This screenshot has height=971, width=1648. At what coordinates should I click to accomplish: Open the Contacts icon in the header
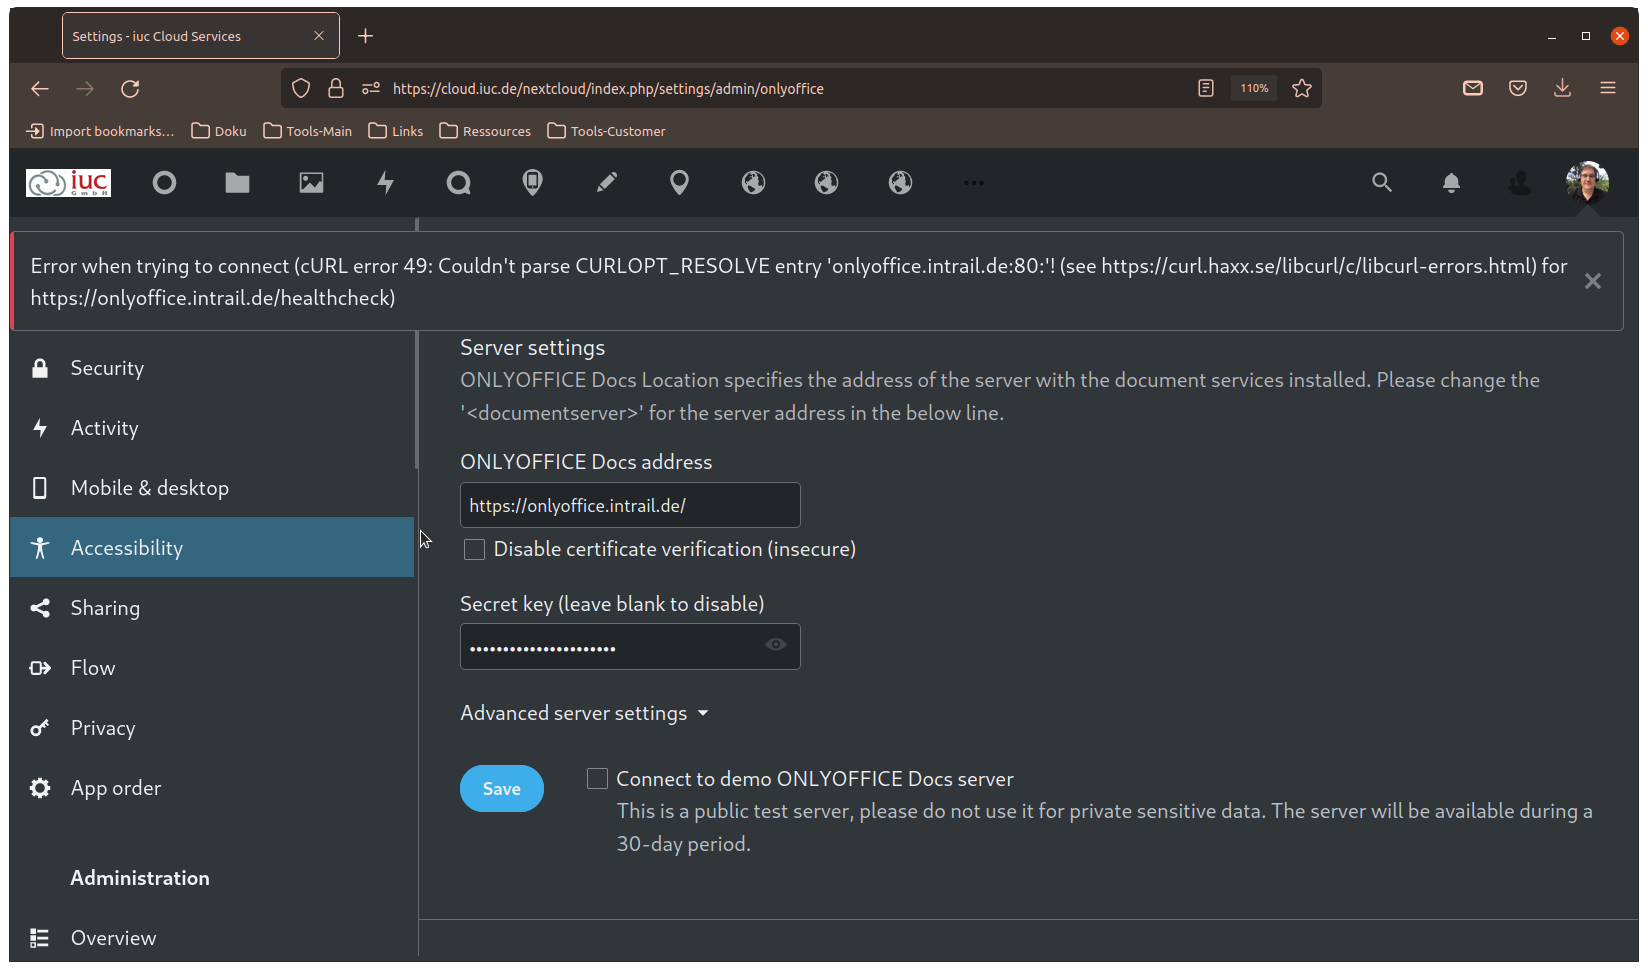[1519, 183]
